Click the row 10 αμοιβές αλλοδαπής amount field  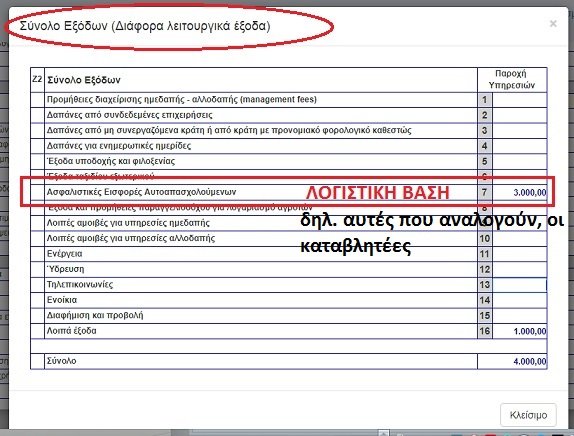[519, 239]
